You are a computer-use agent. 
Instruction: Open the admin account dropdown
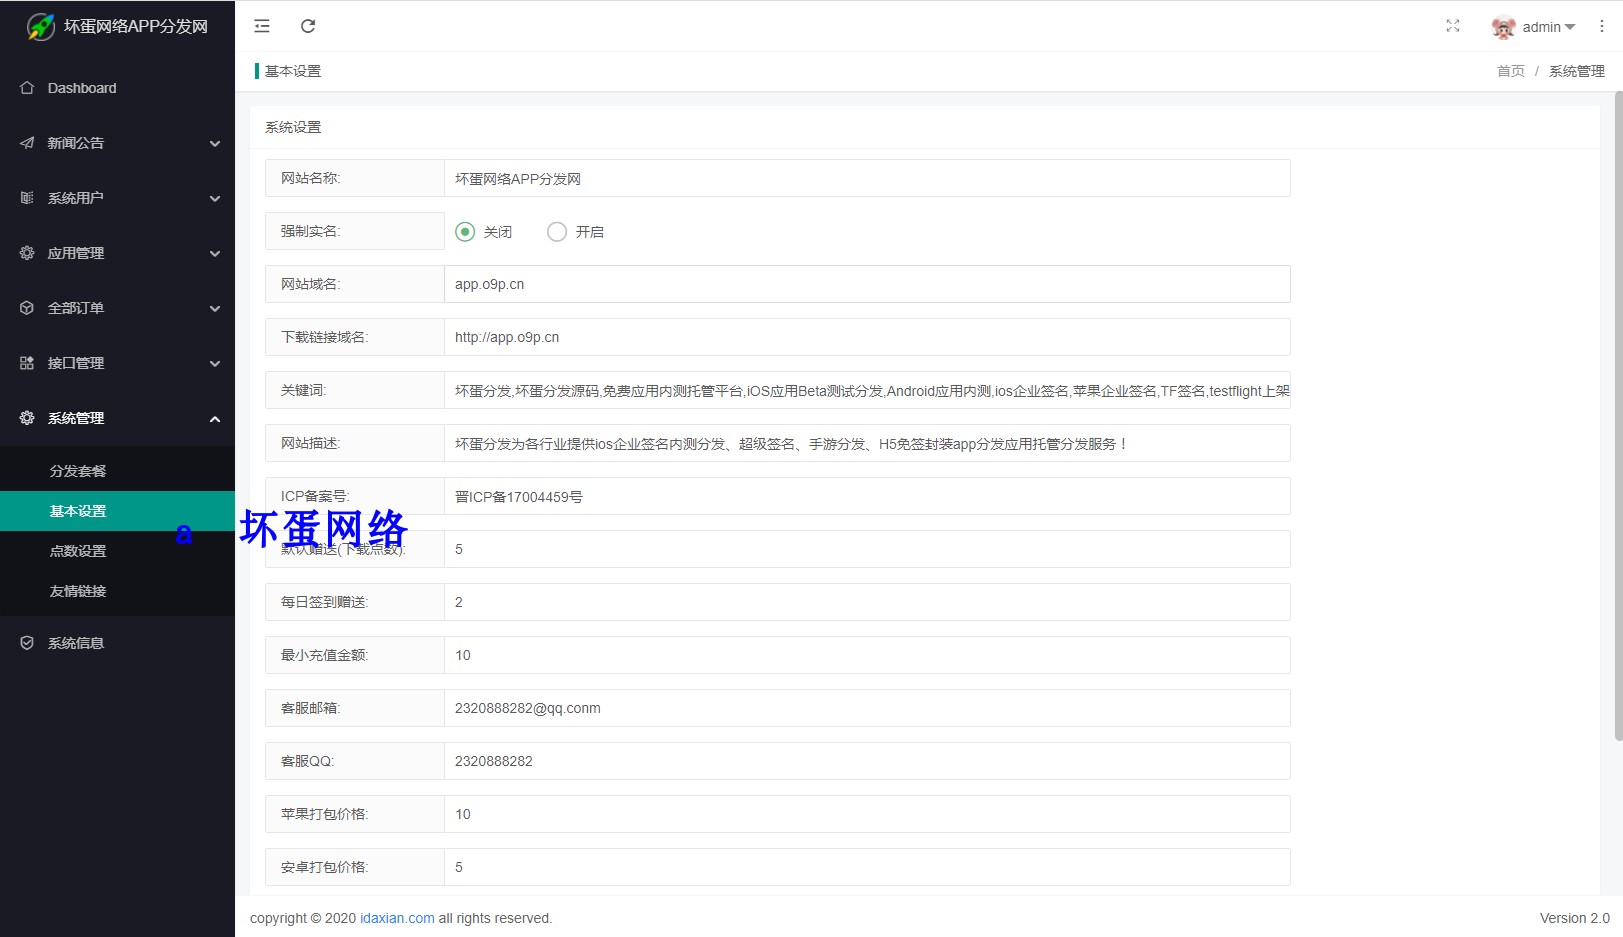pyautogui.click(x=1548, y=27)
